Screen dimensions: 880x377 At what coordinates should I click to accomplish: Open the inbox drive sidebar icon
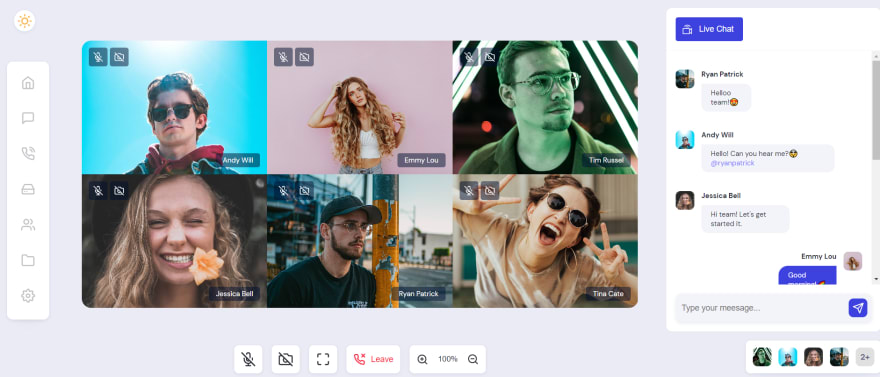(x=28, y=189)
